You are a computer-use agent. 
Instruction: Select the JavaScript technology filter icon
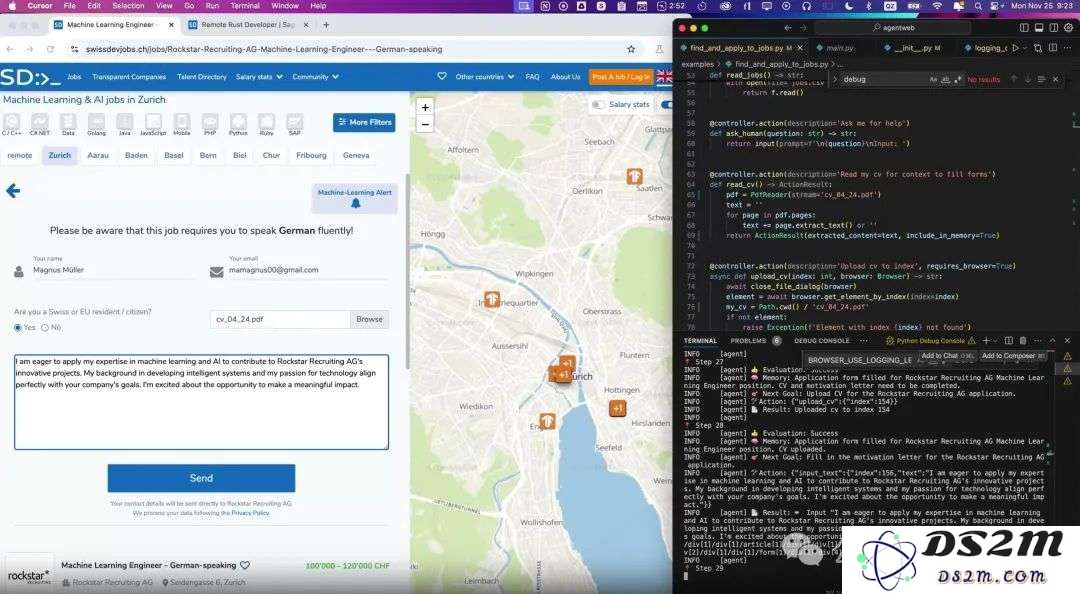(153, 124)
